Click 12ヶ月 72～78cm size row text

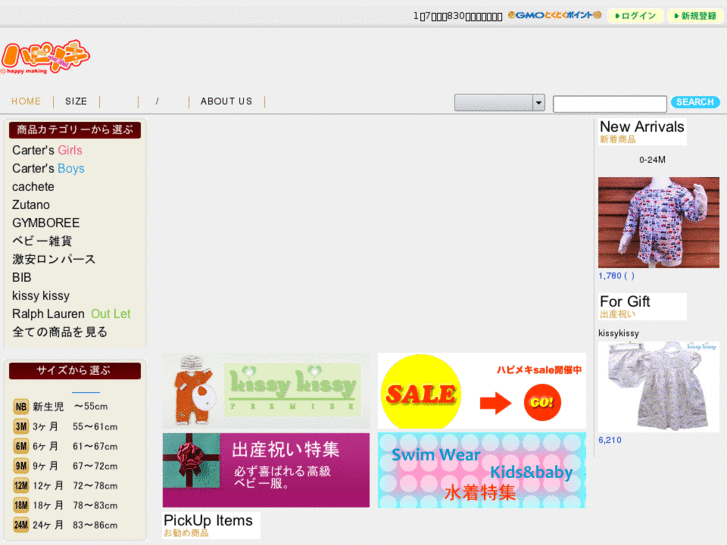tap(75, 486)
